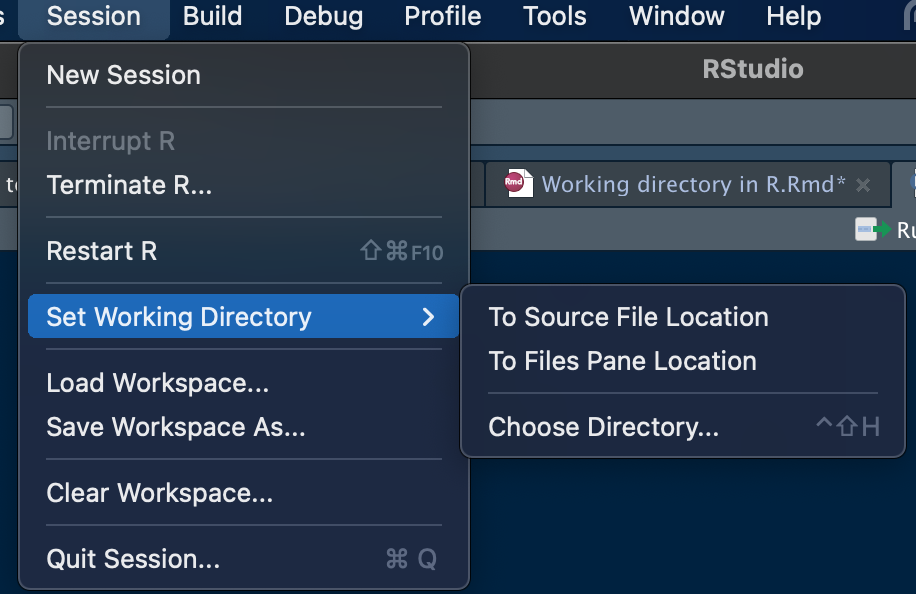Click Clear Workspace... menu item

244,493
